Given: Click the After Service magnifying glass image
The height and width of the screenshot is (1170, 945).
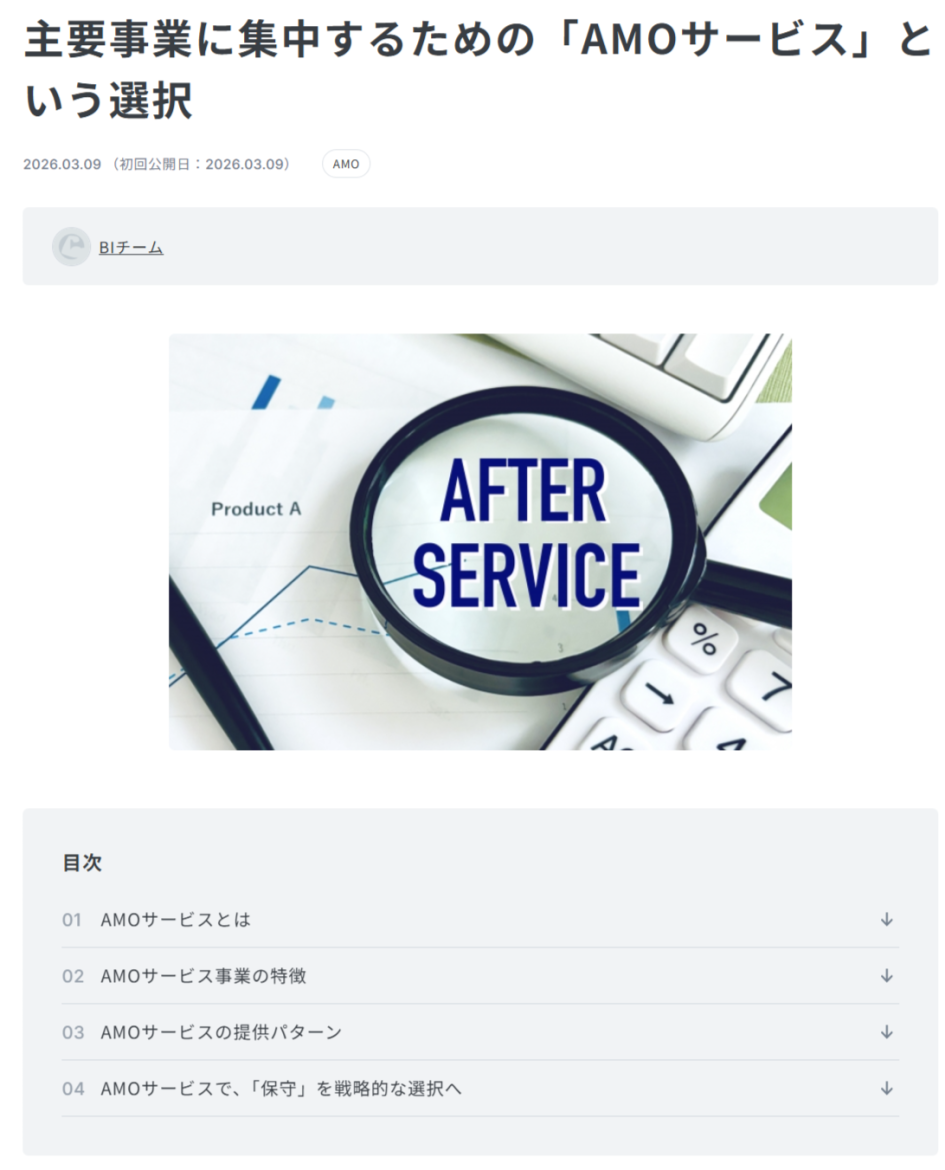Looking at the screenshot, I should point(480,542).
